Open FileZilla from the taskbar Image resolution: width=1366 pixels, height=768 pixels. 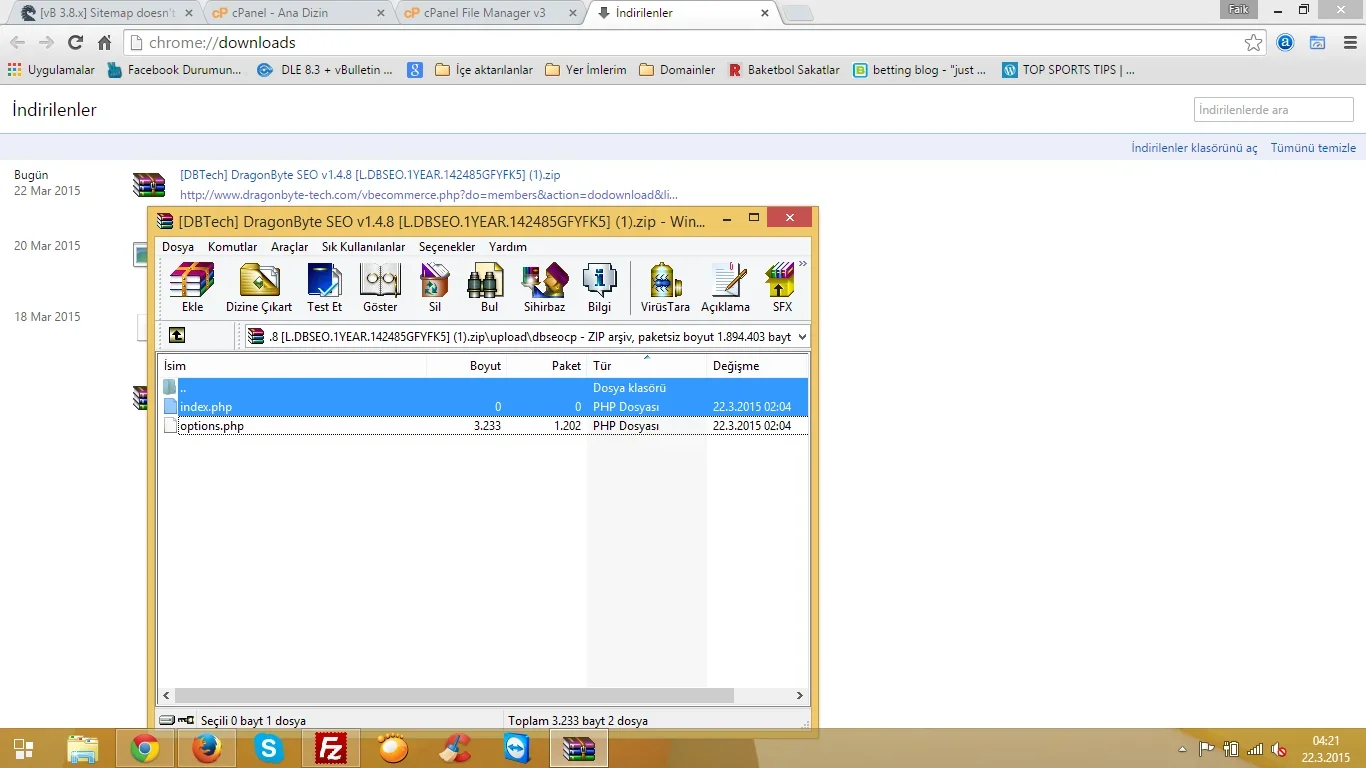point(331,748)
